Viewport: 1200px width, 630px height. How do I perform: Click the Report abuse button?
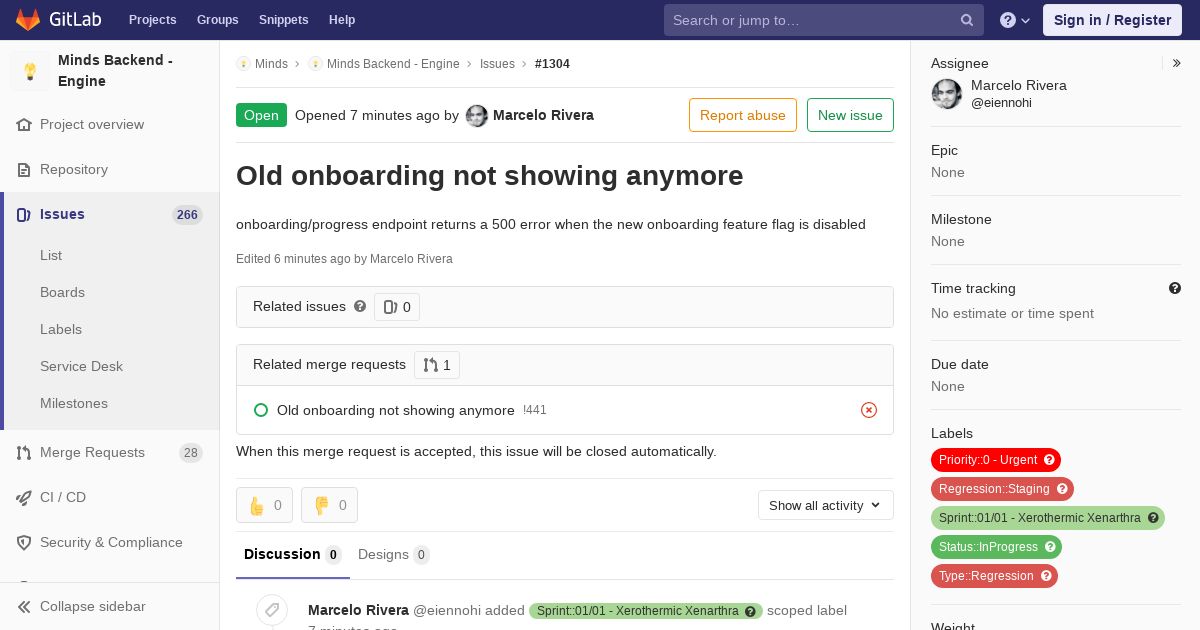[x=743, y=115]
